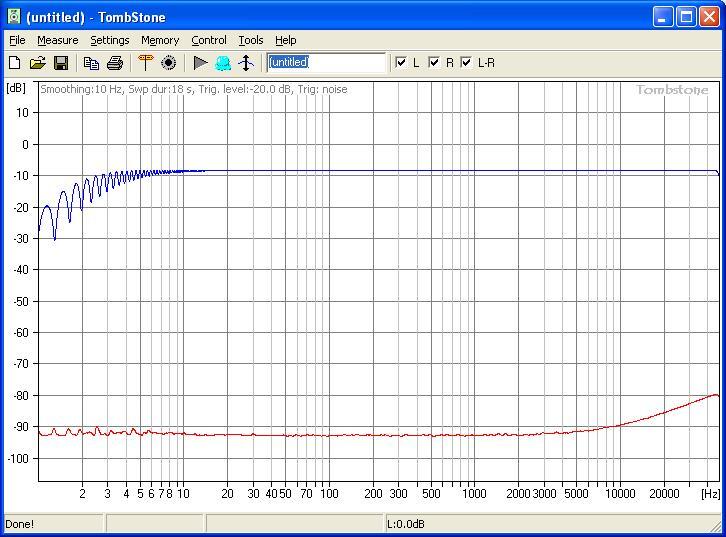The image size is (726, 537).
Task: Click the Copy toolbar icon
Action: click(x=91, y=63)
